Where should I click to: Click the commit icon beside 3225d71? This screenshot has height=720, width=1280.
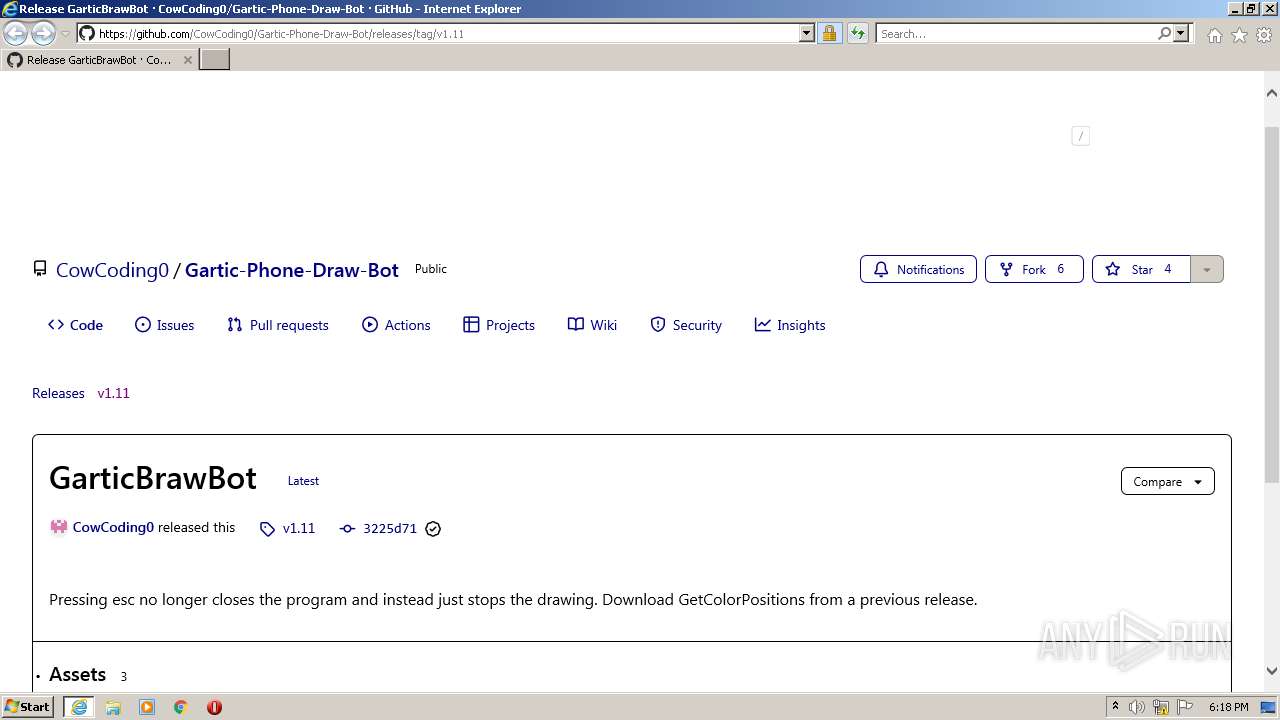point(347,529)
